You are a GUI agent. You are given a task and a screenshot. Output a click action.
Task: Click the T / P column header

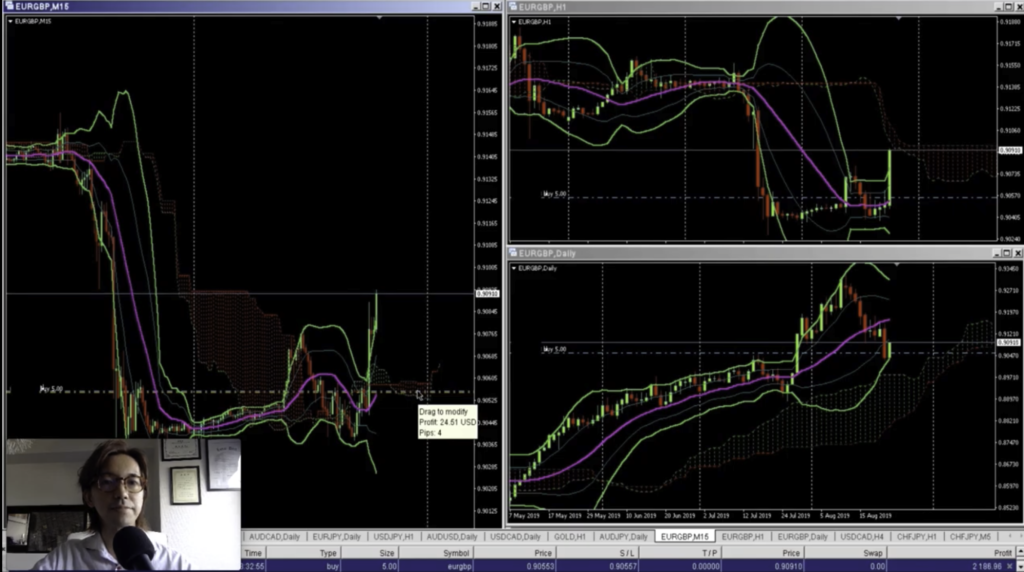coord(680,553)
